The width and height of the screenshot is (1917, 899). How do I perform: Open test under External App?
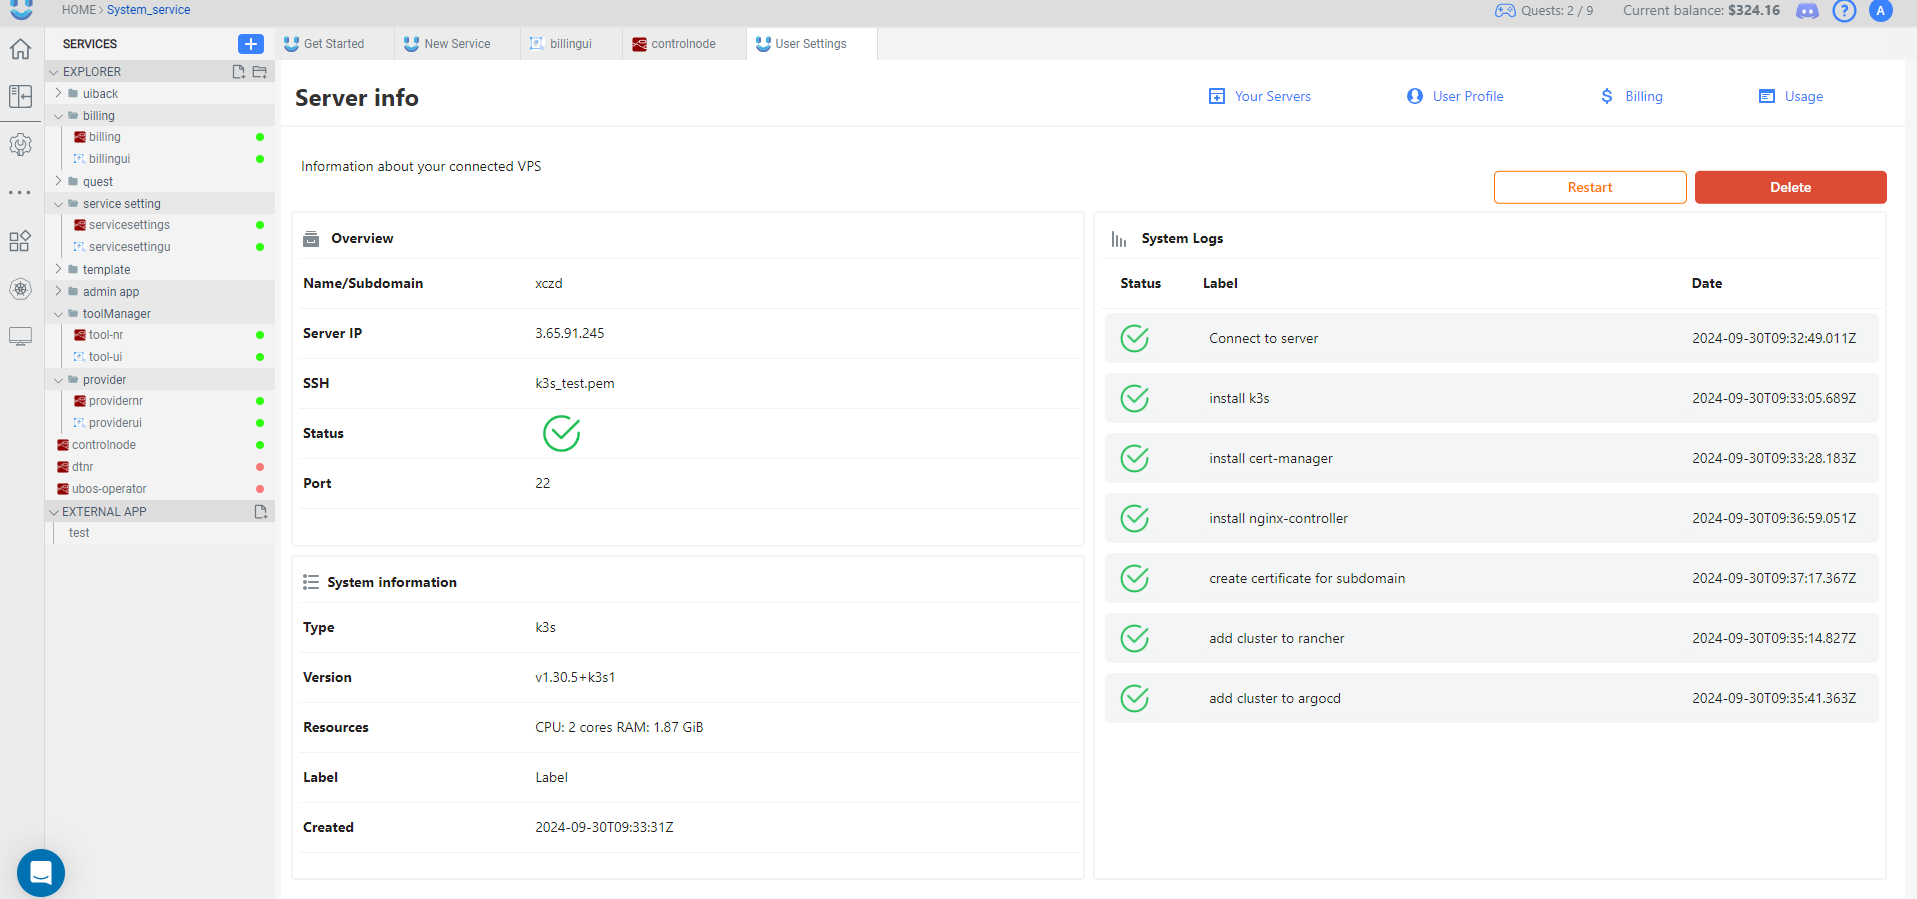point(79,533)
